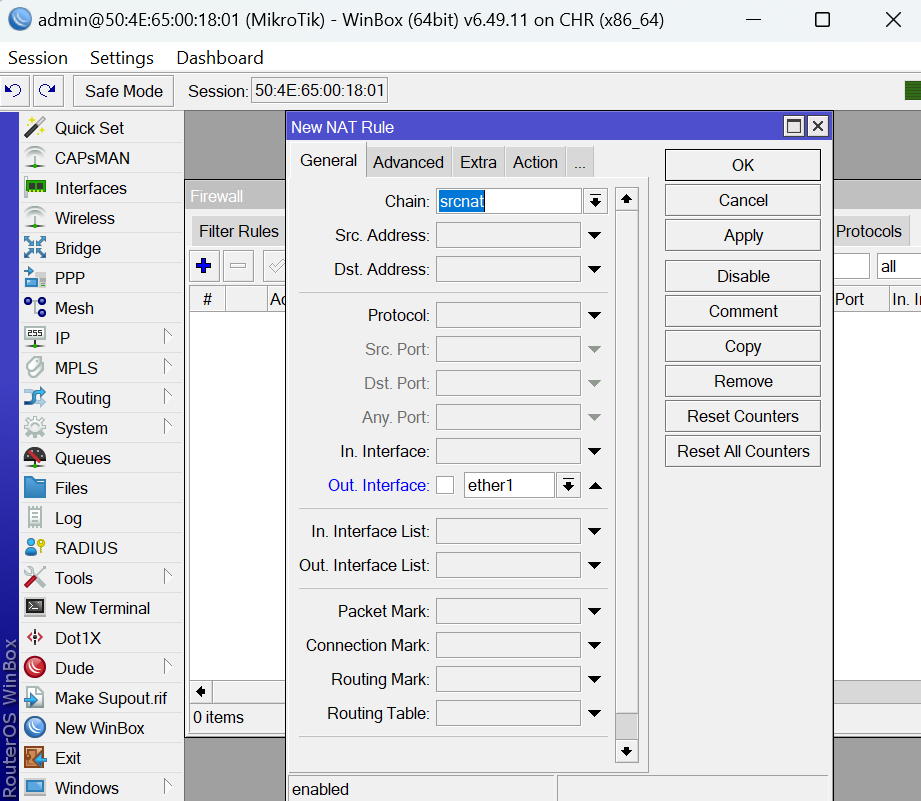Expand the Routing Table field
Screen dimensions: 921x801
point(594,714)
